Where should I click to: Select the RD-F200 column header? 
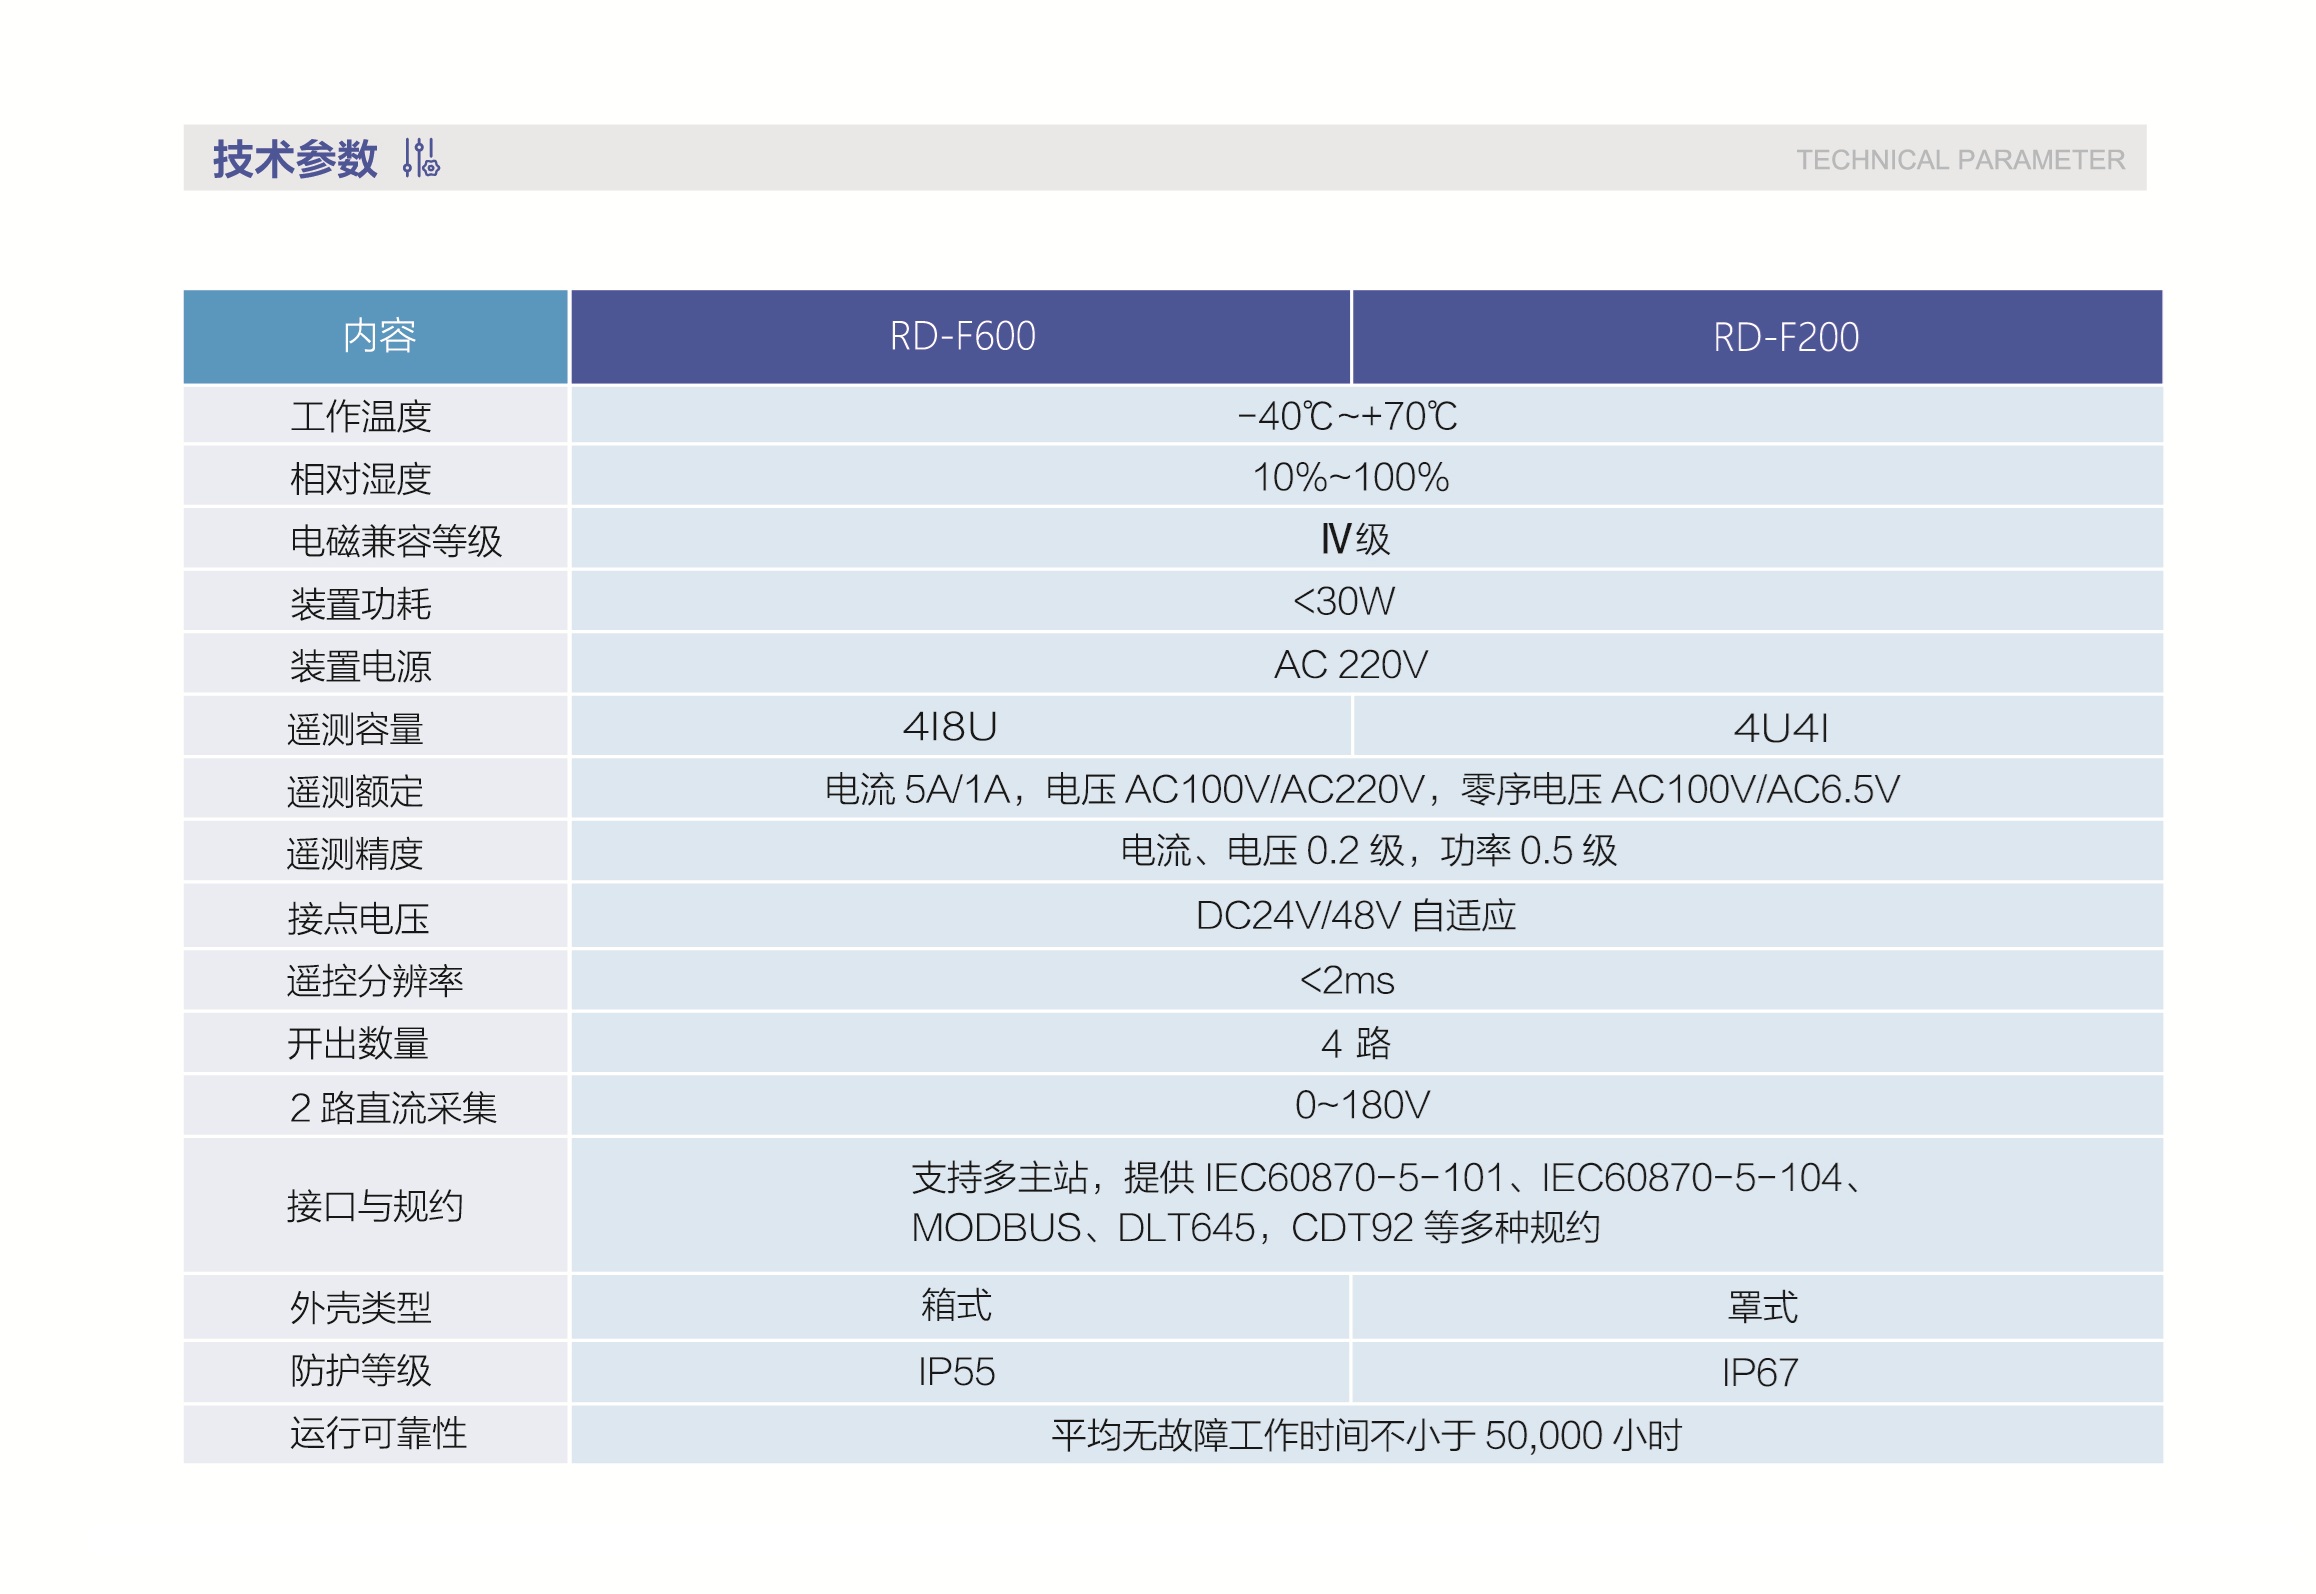1785,338
